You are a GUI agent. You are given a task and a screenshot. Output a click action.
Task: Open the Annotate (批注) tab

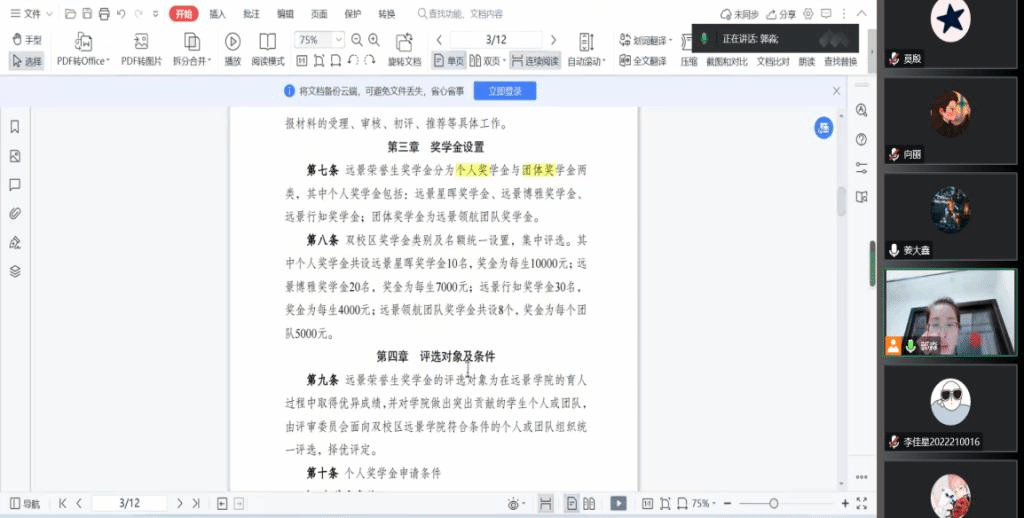coord(251,14)
